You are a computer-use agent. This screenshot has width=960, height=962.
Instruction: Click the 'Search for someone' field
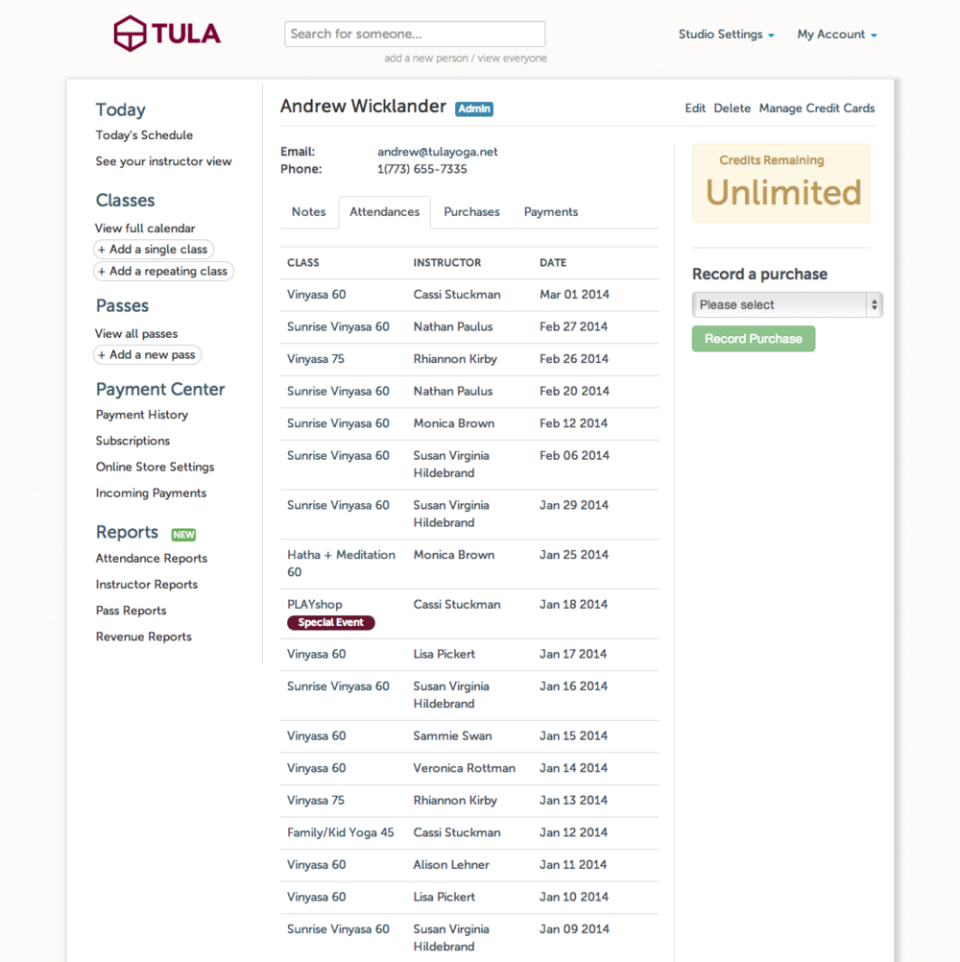click(415, 34)
